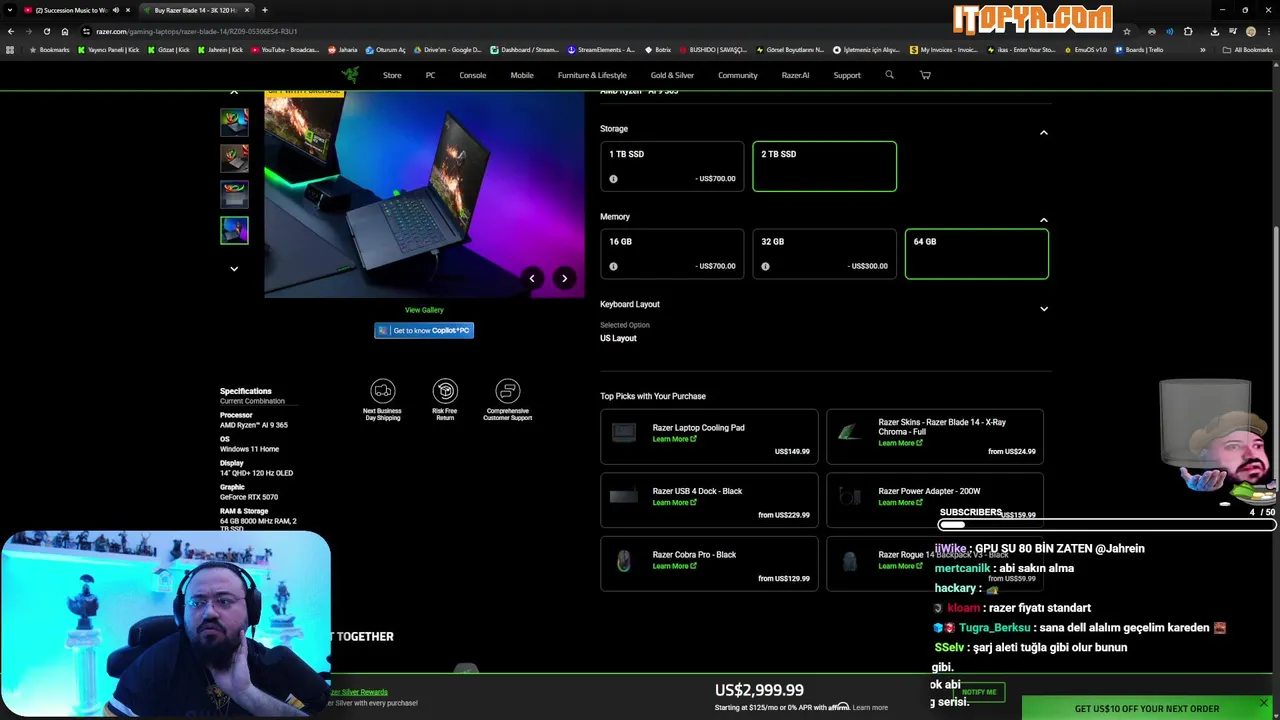1280x720 pixels.
Task: Open the browser home button
Action: (65, 31)
